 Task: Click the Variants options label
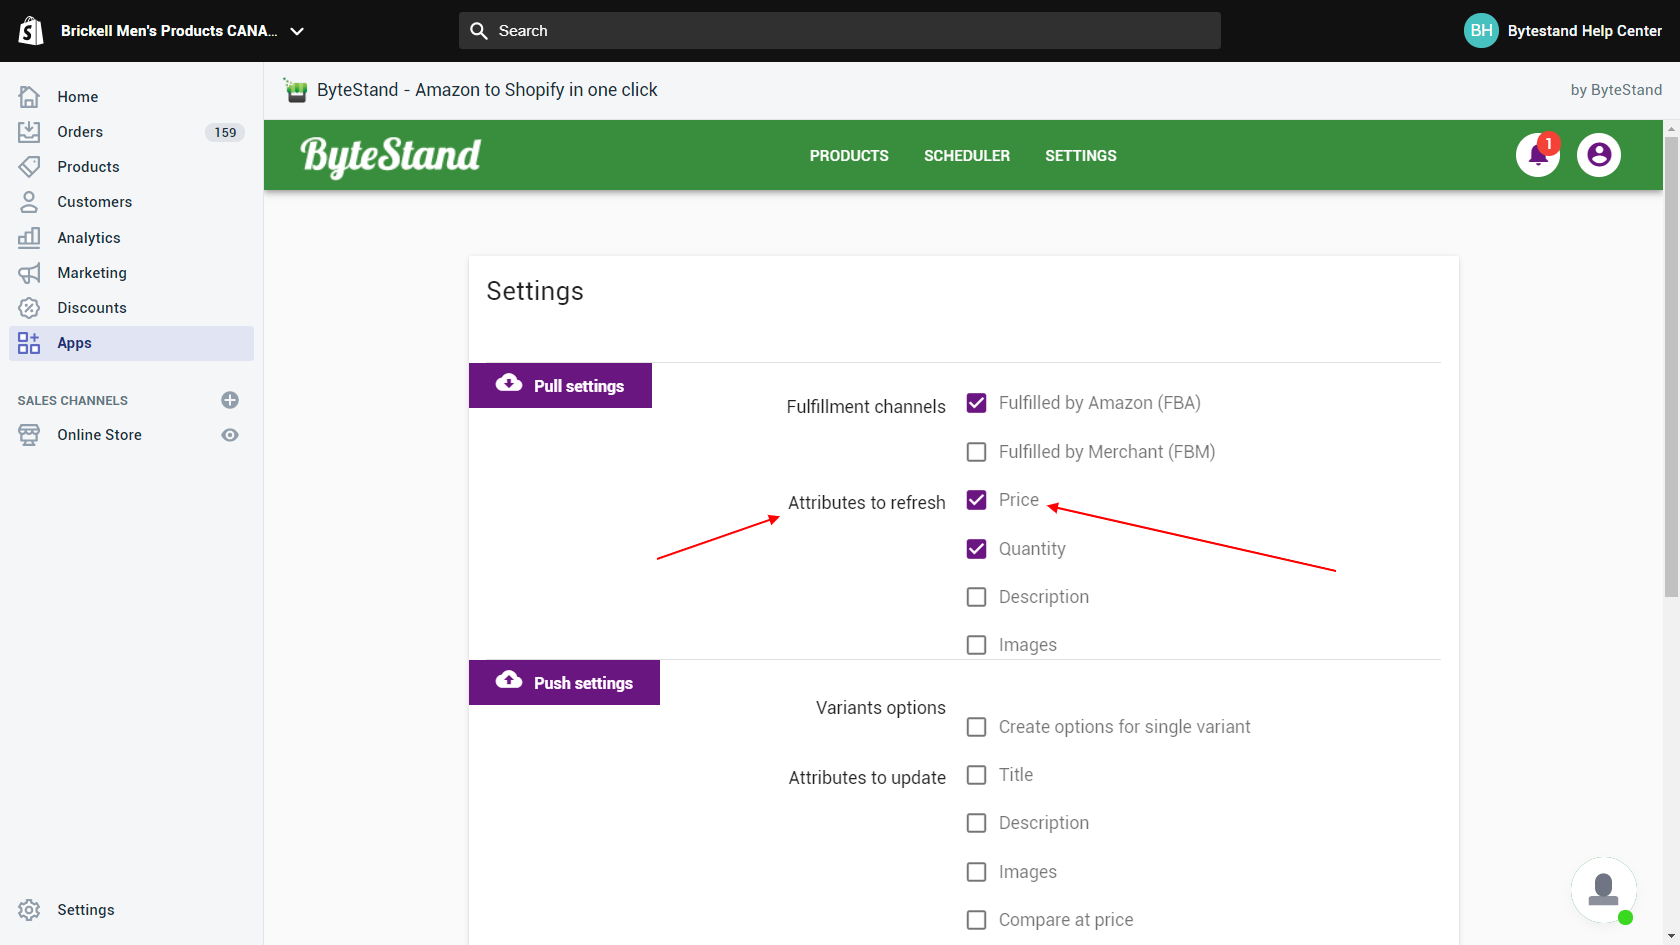(x=881, y=708)
